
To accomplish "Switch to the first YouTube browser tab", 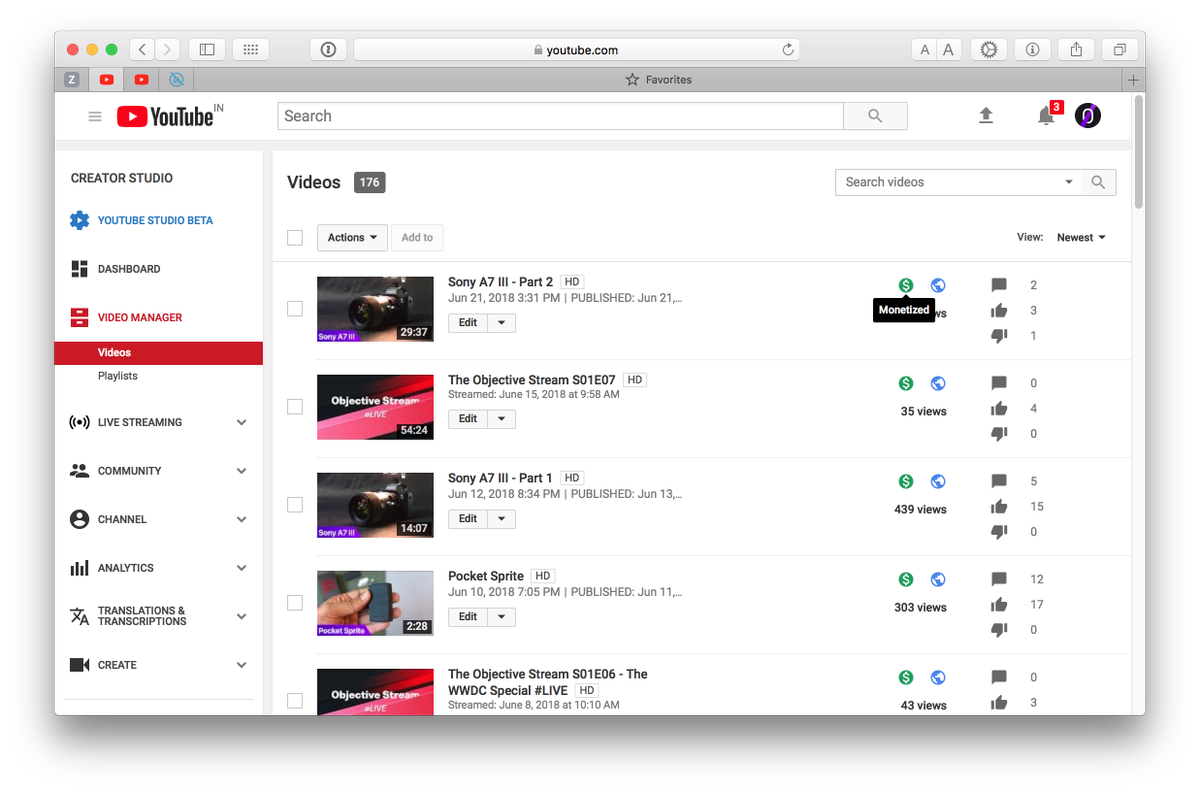I will tap(106, 80).
